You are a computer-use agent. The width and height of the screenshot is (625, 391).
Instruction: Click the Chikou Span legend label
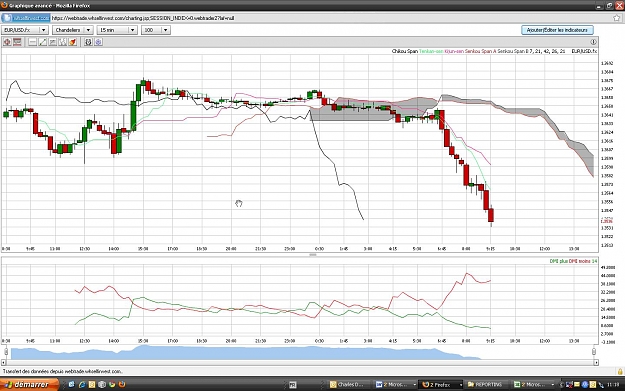click(405, 51)
